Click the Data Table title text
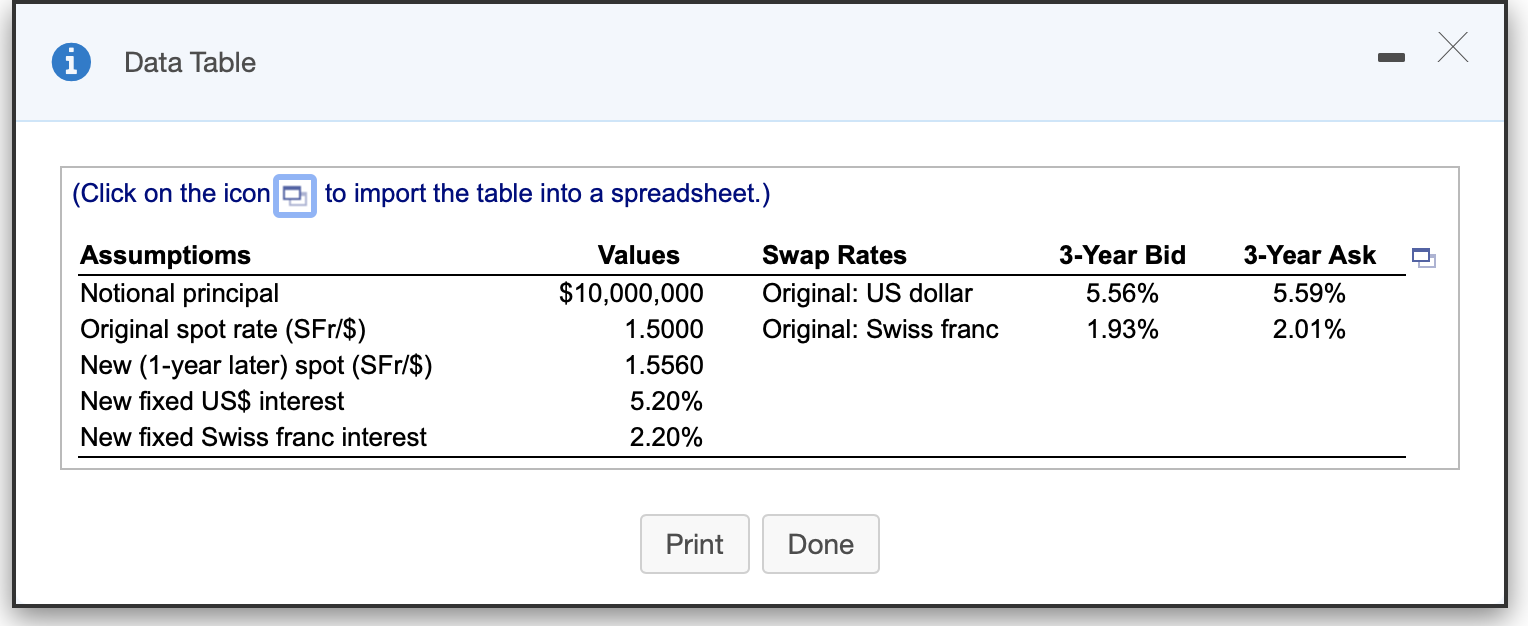 click(x=189, y=62)
